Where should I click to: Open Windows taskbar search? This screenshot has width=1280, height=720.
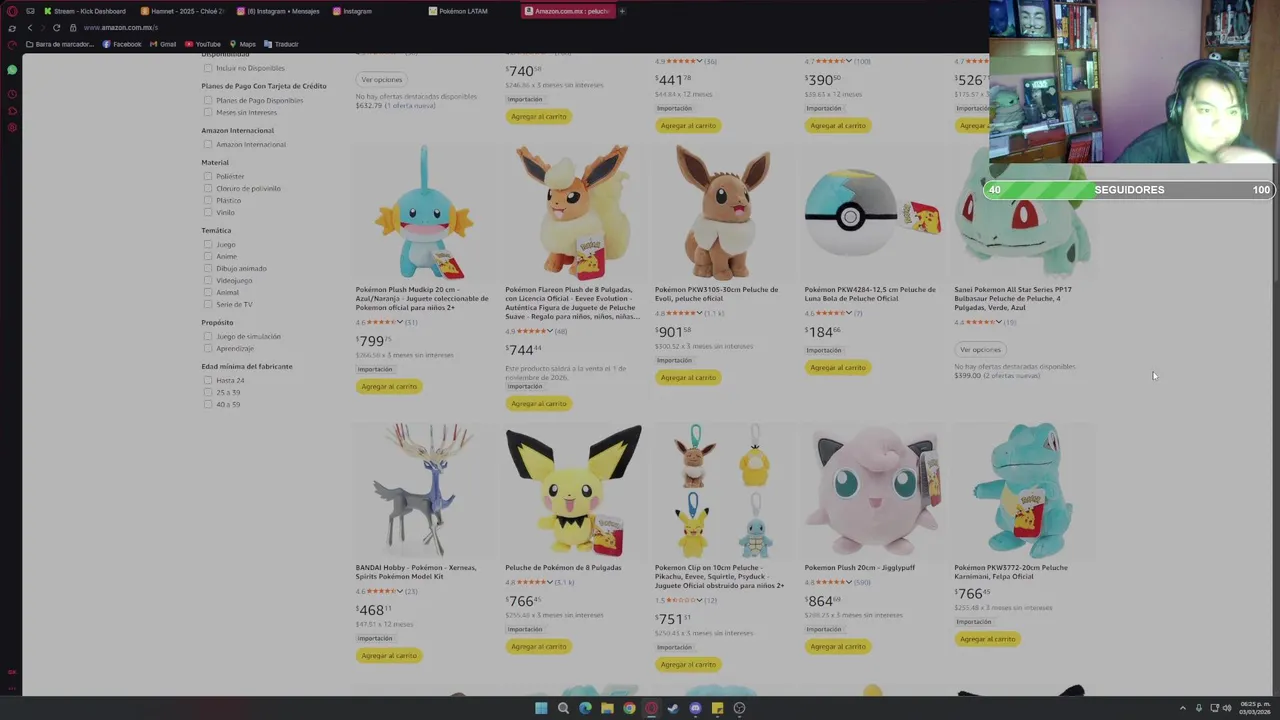click(563, 708)
